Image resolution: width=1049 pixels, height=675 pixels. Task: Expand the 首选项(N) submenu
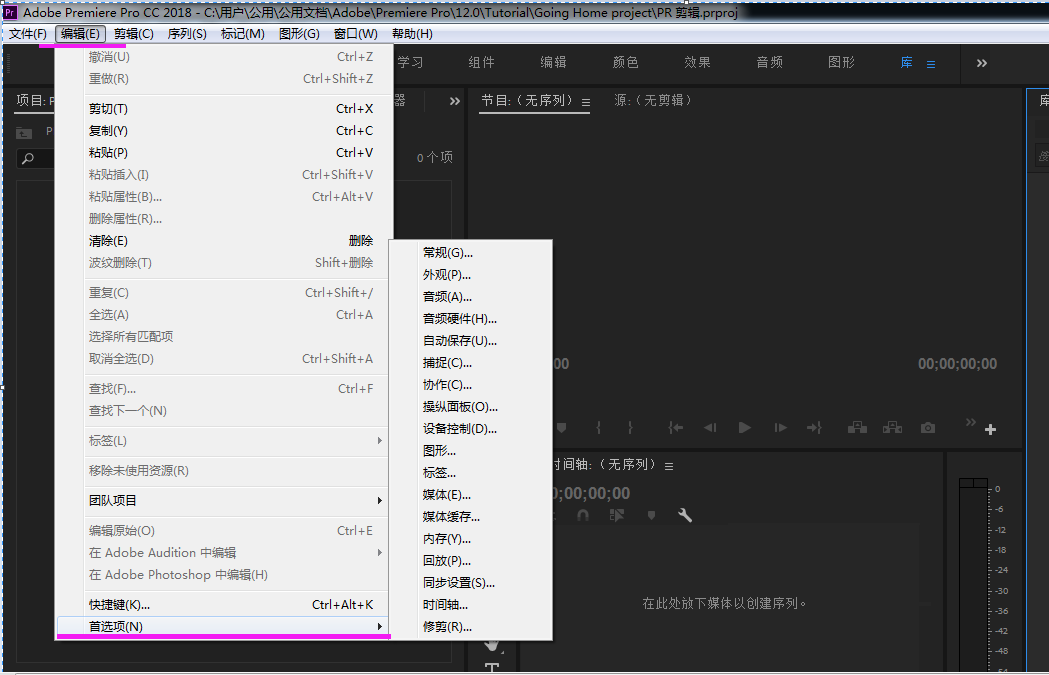(x=223, y=627)
